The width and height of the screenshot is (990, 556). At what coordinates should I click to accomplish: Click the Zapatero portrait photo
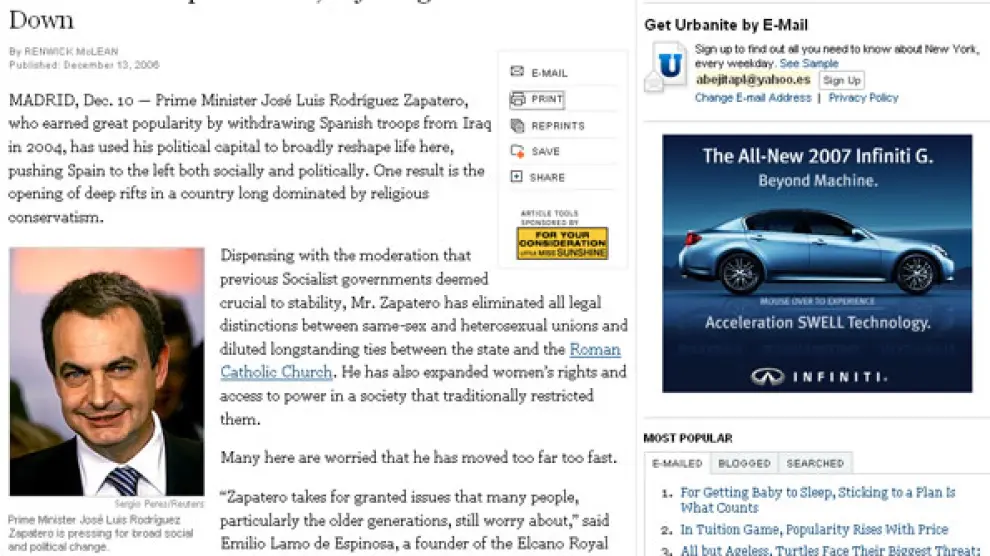click(107, 372)
